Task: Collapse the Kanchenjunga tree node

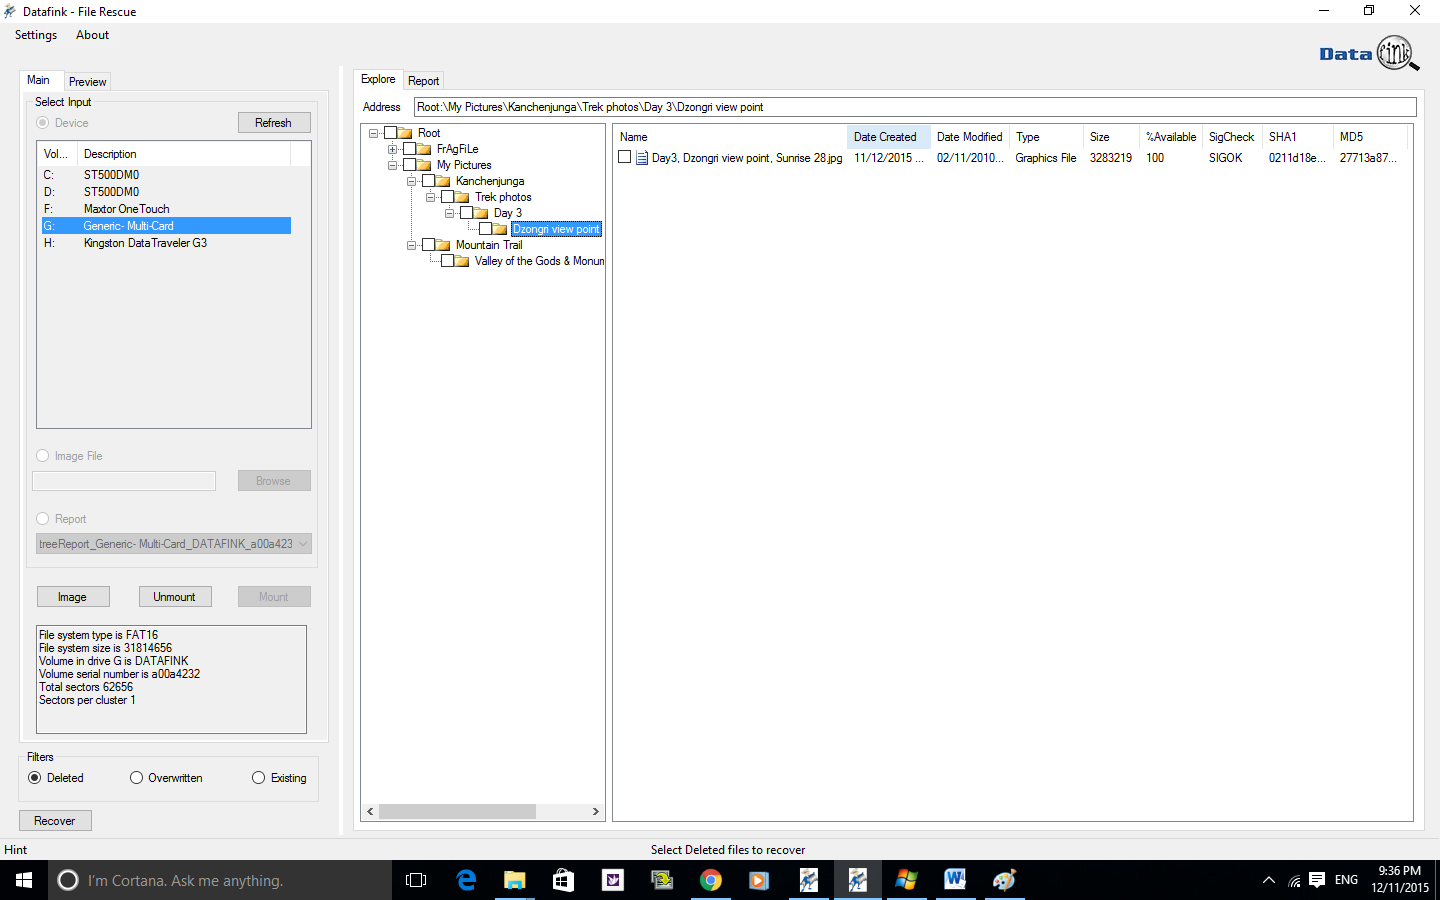Action: tap(412, 181)
